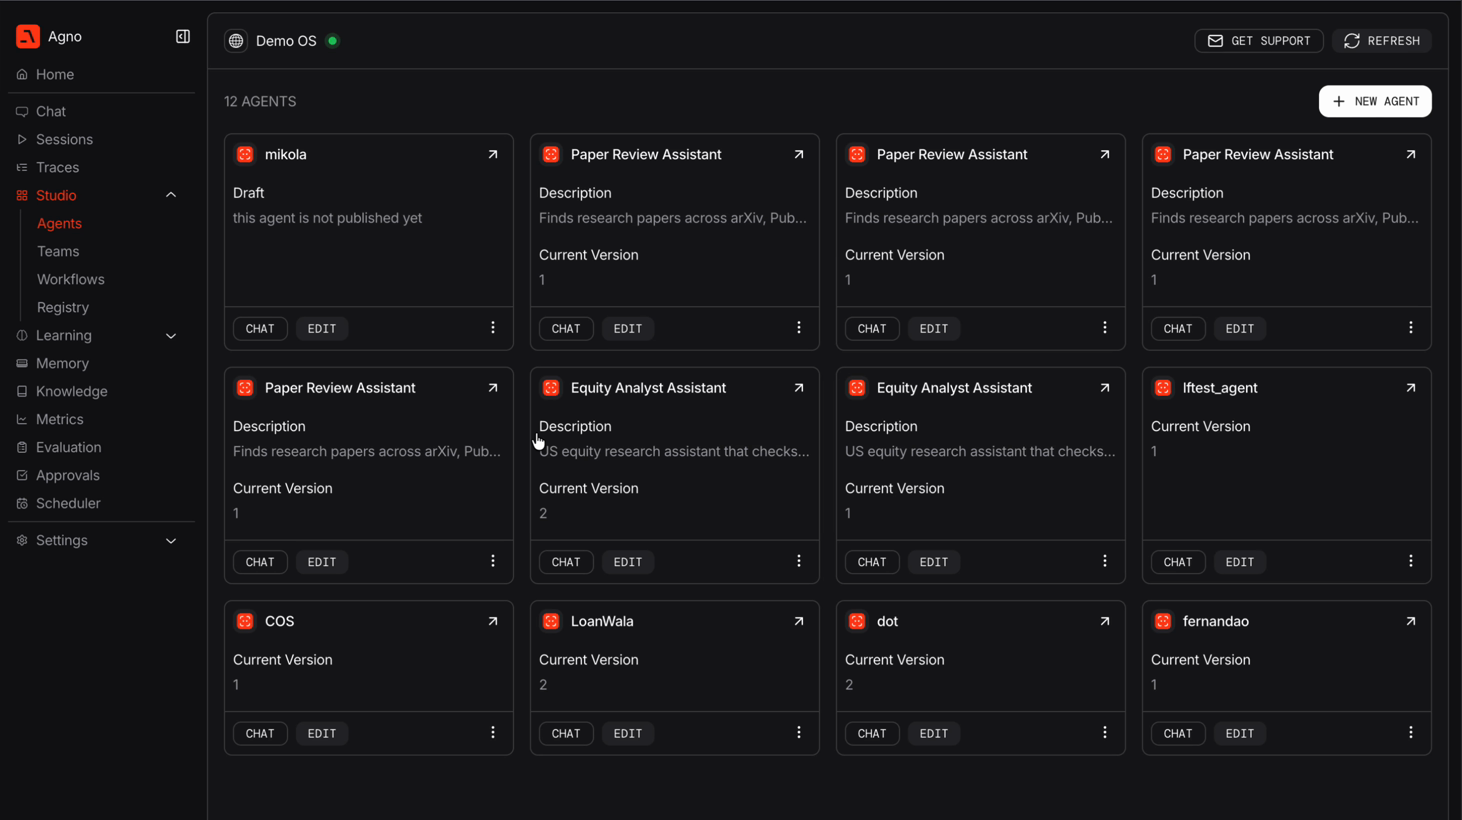This screenshot has width=1462, height=820.
Task: Click EDIT on COS card
Action: (x=322, y=733)
